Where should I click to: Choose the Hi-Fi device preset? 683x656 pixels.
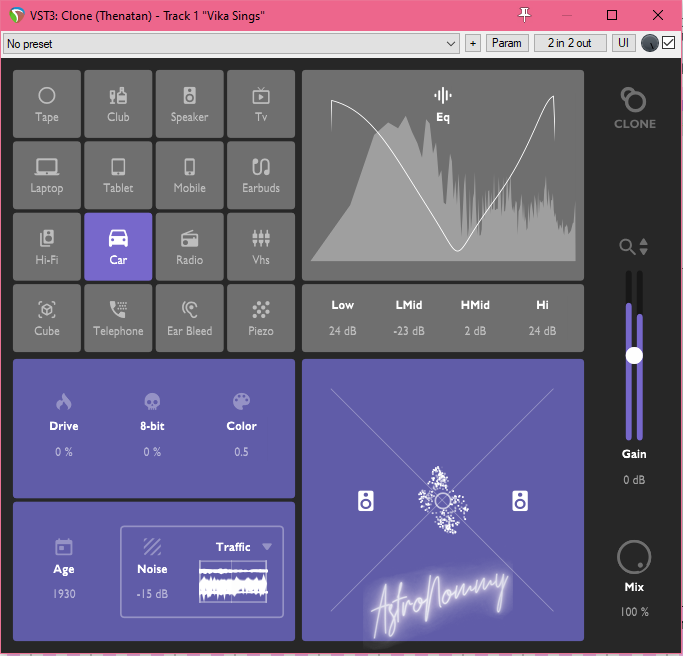coord(47,247)
